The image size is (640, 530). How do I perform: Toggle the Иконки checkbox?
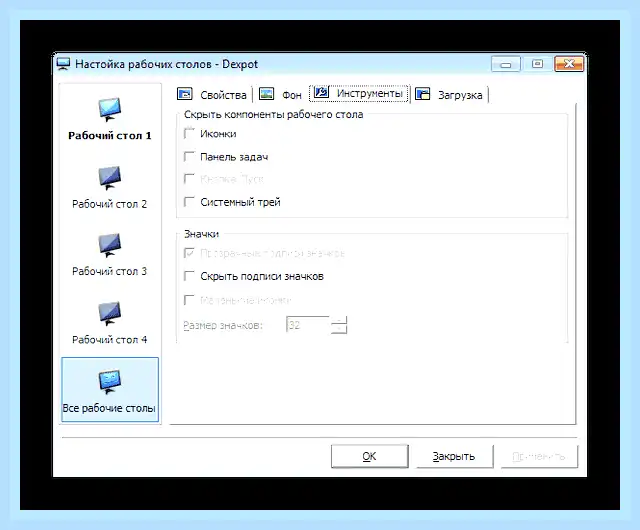[x=189, y=134]
